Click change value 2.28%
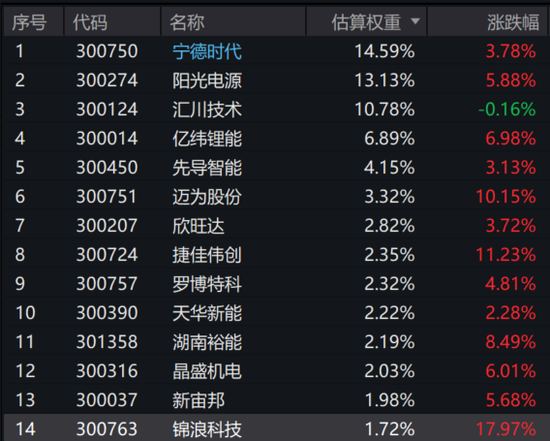This screenshot has height=441, width=550. point(511,313)
